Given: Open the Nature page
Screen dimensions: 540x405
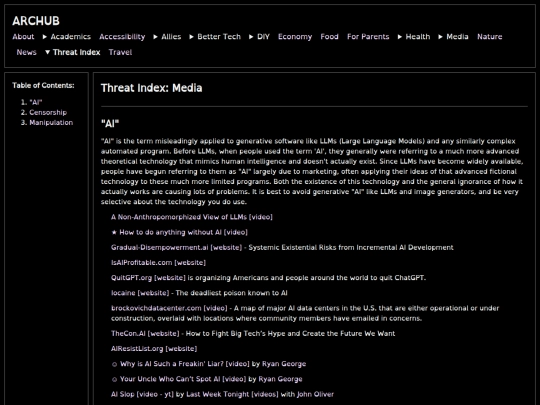Looking at the screenshot, I should 489,37.
